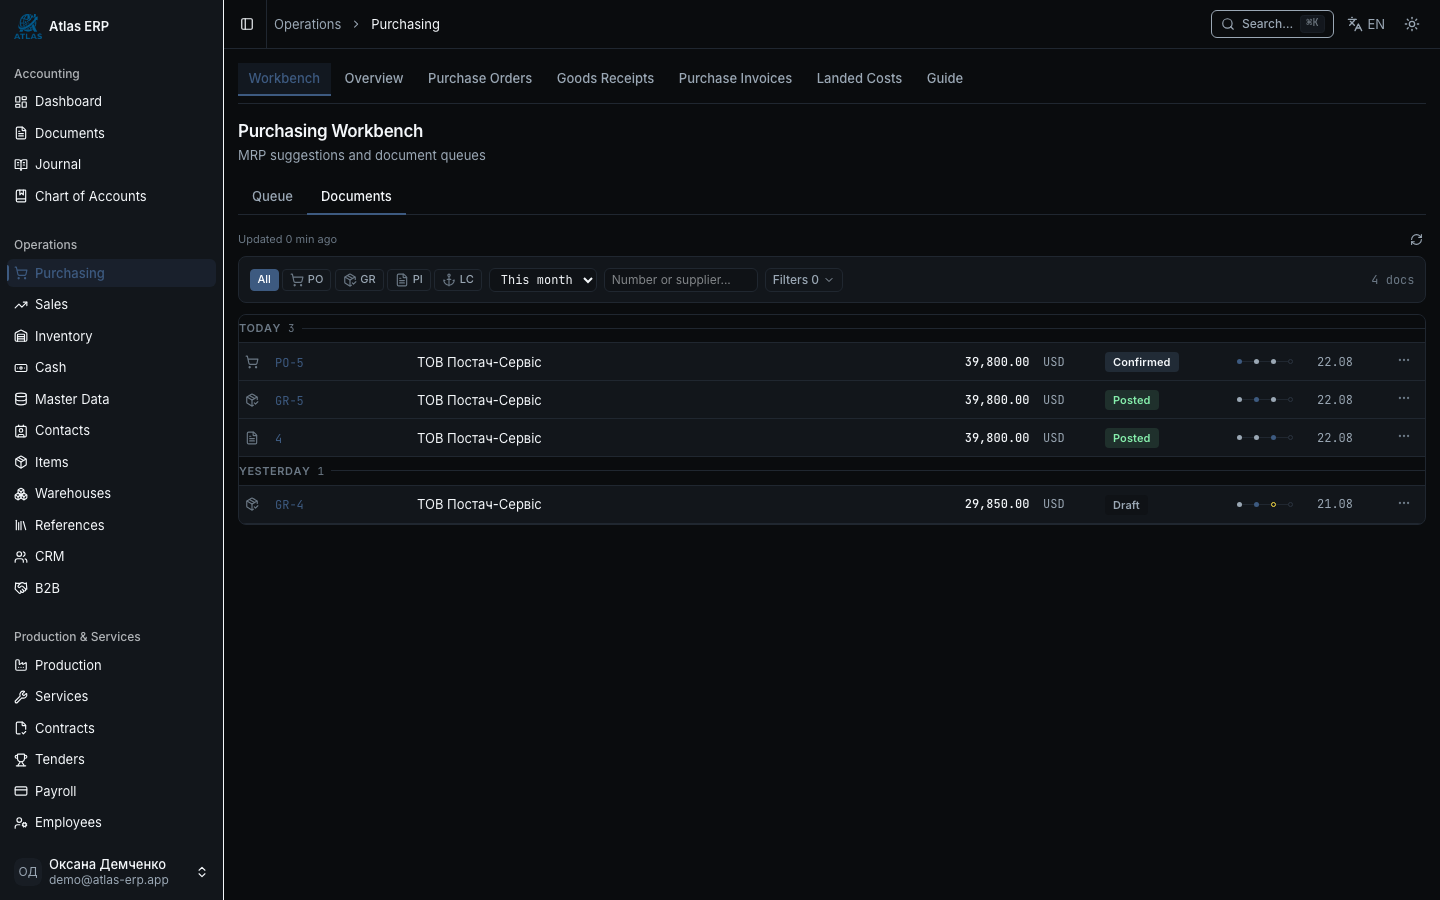
Task: Toggle the sidebar collapse icon
Action: click(247, 24)
